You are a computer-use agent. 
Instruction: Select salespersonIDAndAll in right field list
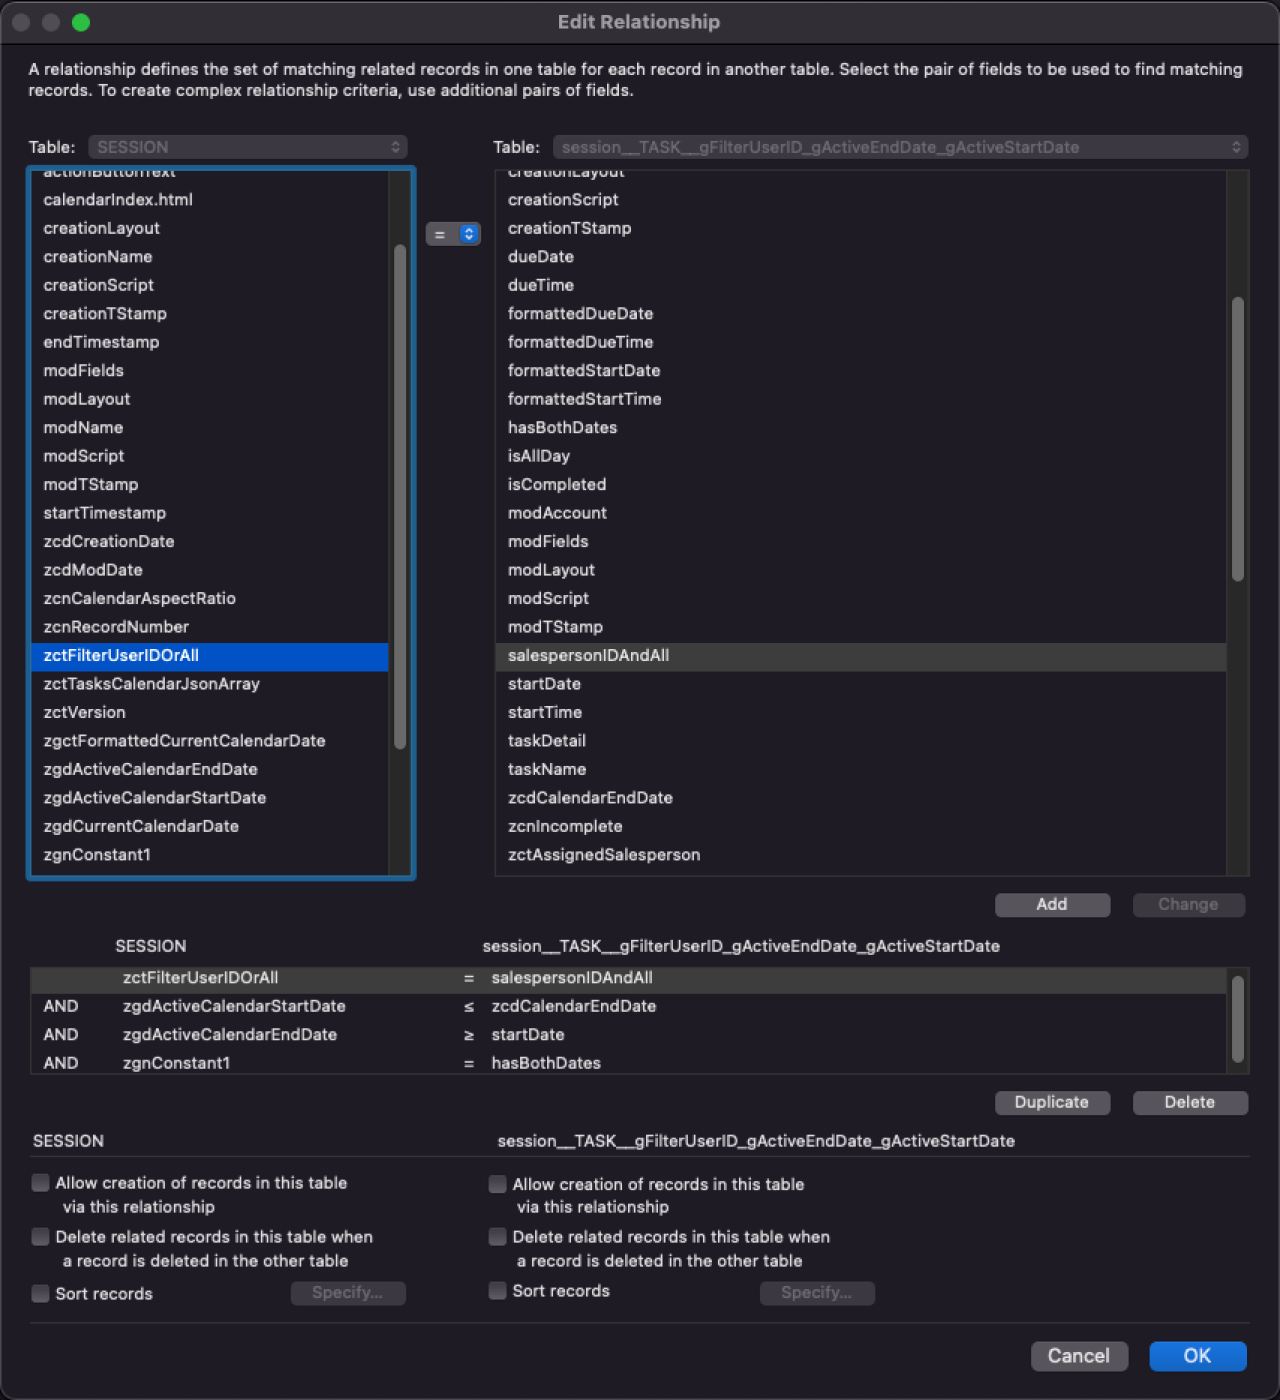(861, 655)
